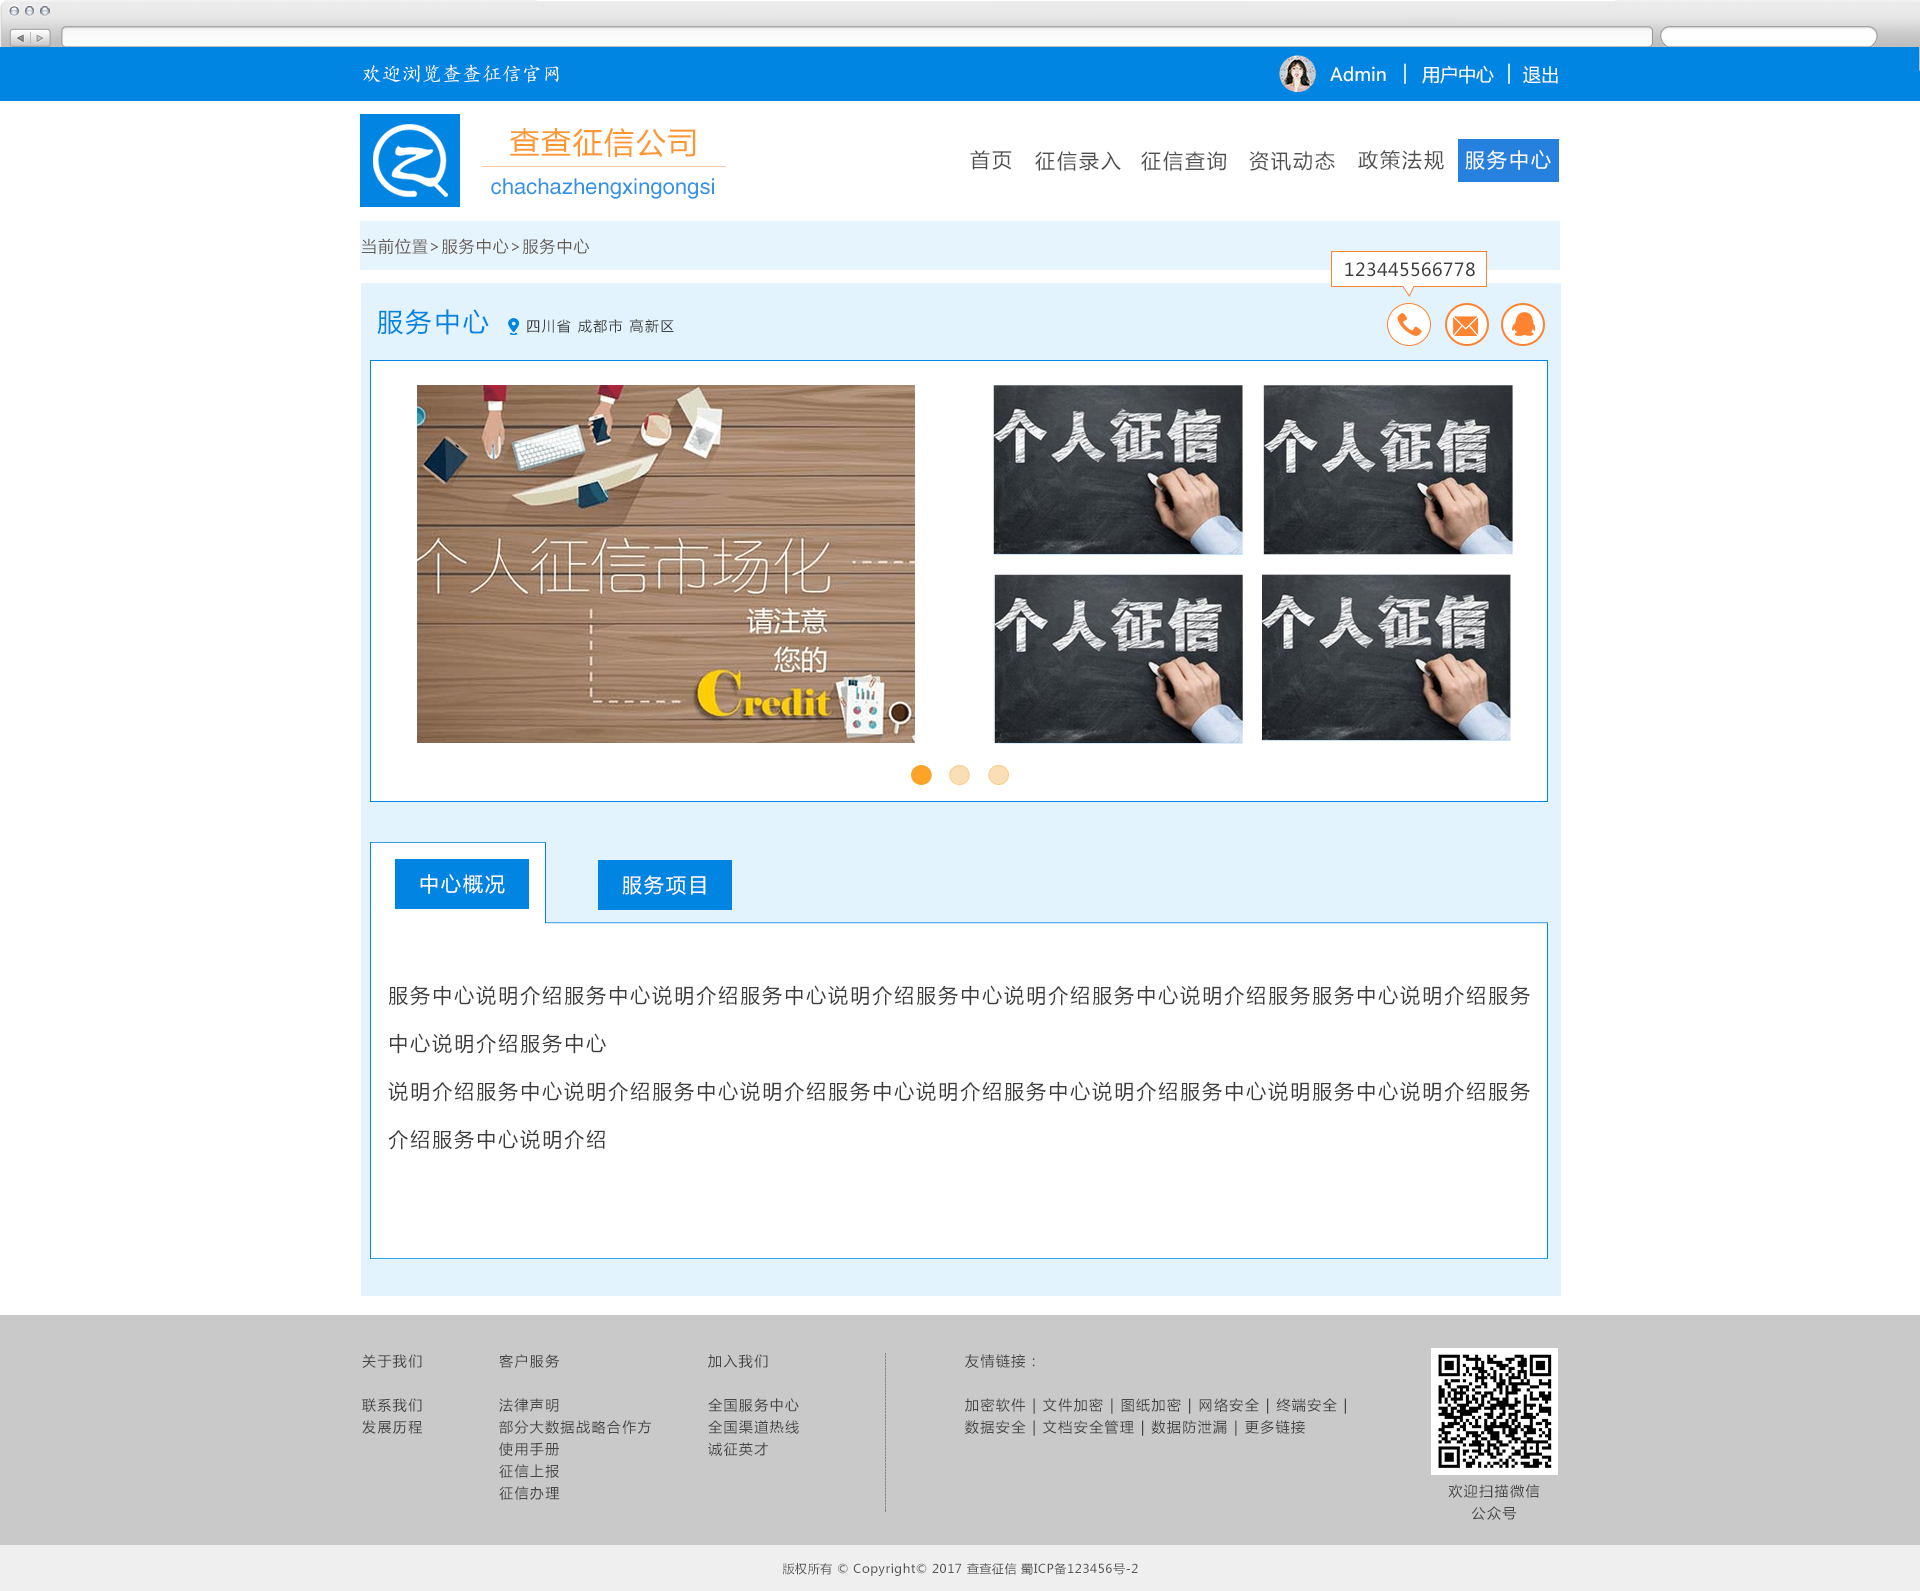Click 全国服务中心 footer link
The width and height of the screenshot is (1920, 1591).
(753, 1405)
